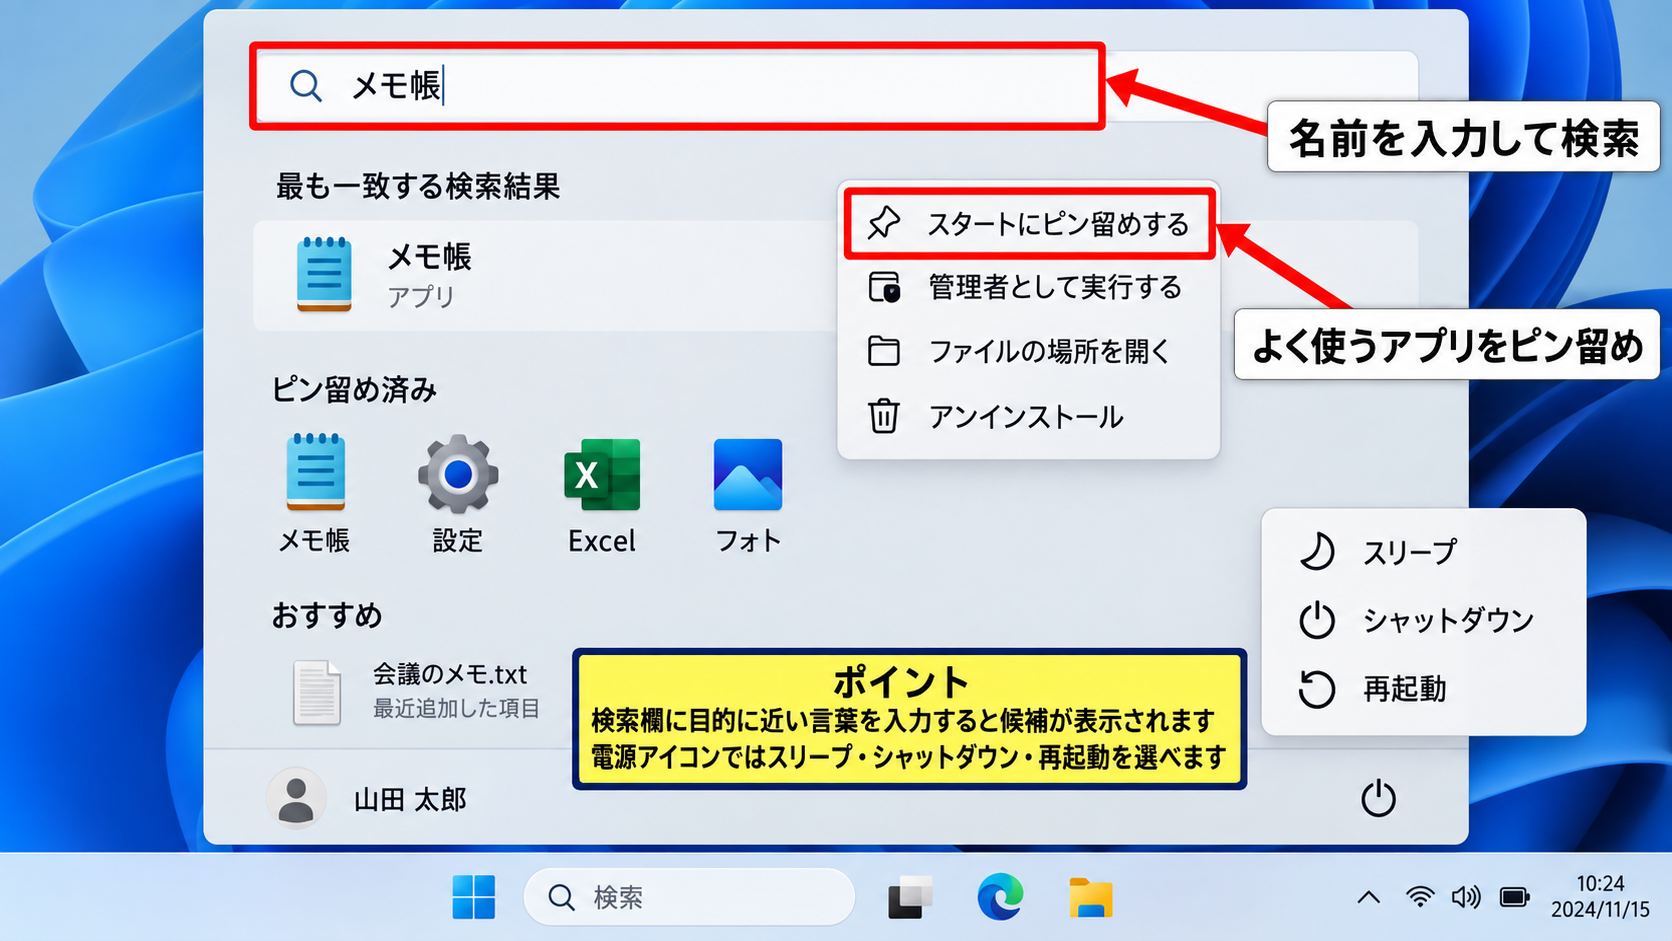Click the Start menu search field
This screenshot has width=1672, height=941.
click(836, 86)
